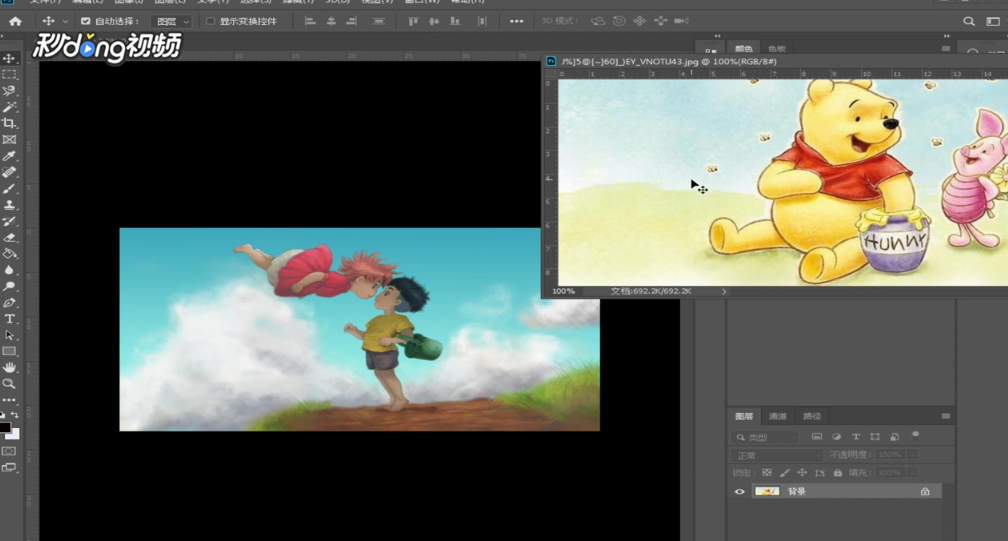Open the search magnifier icon
Viewport: 1008px width, 541px height.
pos(969,21)
